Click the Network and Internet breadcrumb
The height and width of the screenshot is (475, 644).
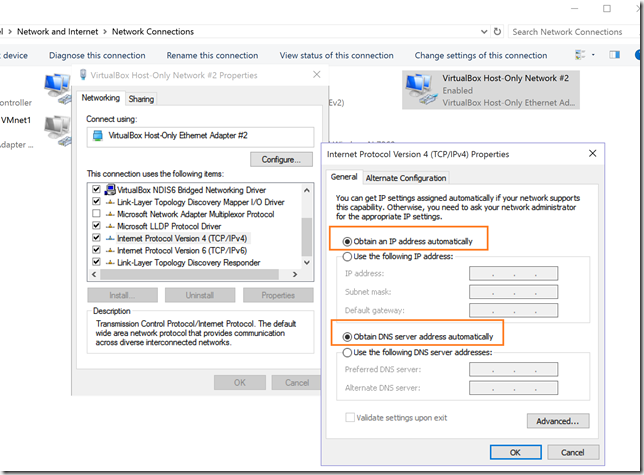58,32
